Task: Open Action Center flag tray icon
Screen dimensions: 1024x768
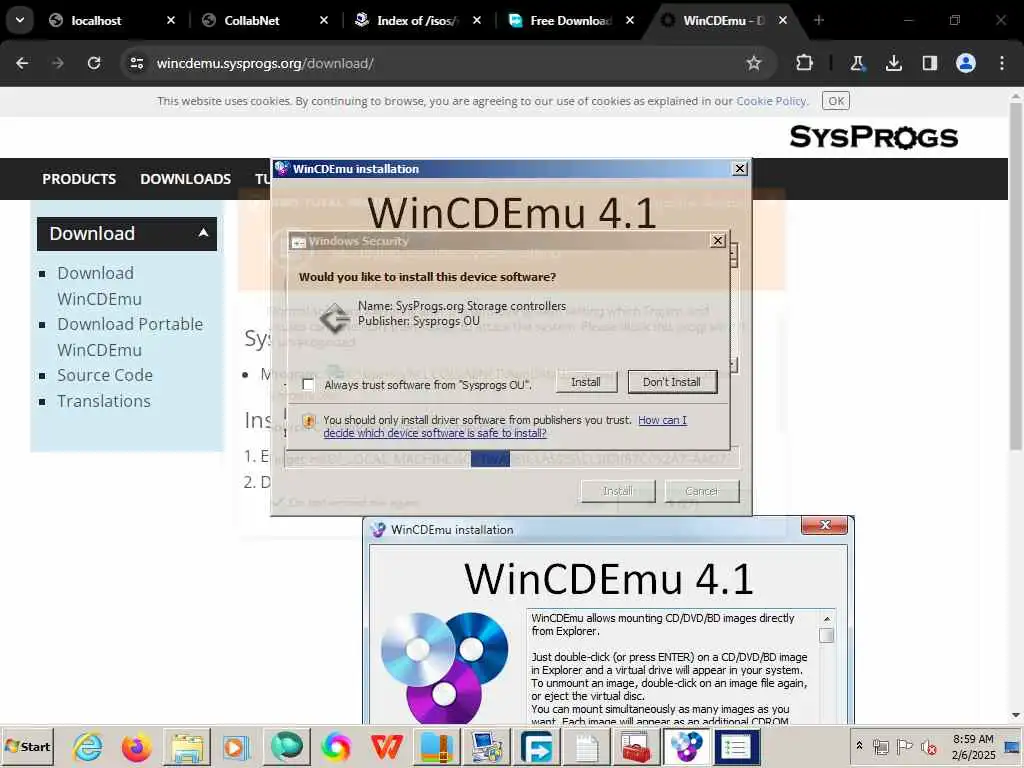Action: point(904,746)
